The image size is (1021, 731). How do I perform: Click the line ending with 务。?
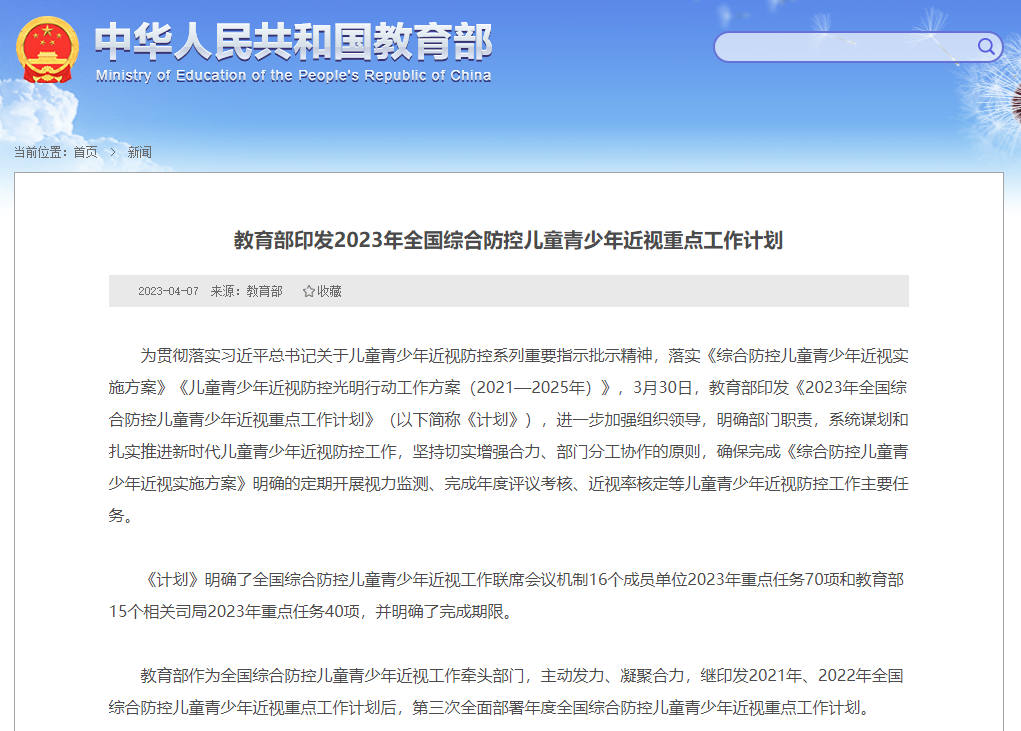[x=121, y=516]
